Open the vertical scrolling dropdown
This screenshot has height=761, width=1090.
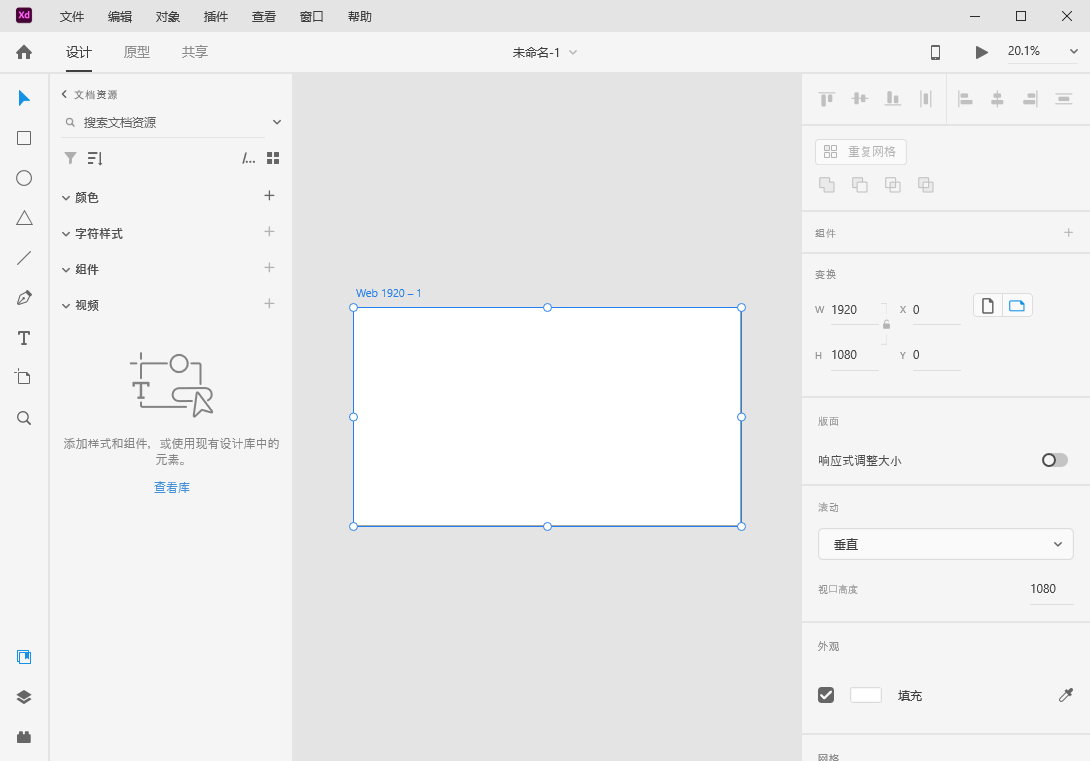(x=945, y=544)
